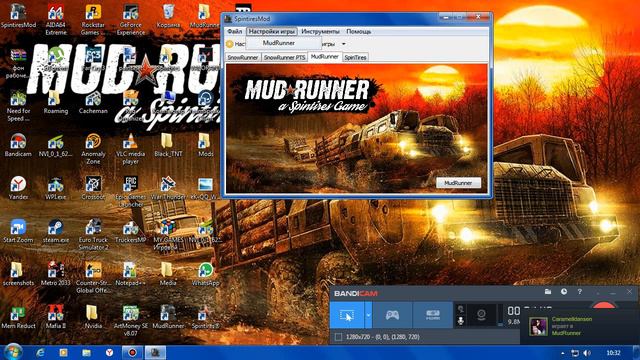This screenshot has width=640, height=360.
Task: Select the ArtMoney SE desktop icon
Action: pyautogui.click(x=131, y=321)
